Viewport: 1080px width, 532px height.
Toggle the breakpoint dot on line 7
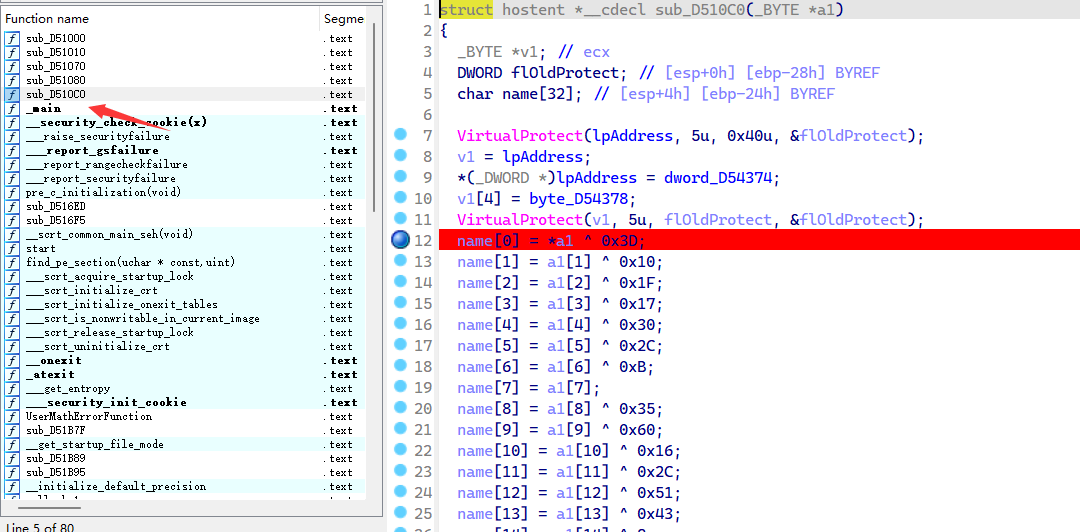[x=400, y=135]
